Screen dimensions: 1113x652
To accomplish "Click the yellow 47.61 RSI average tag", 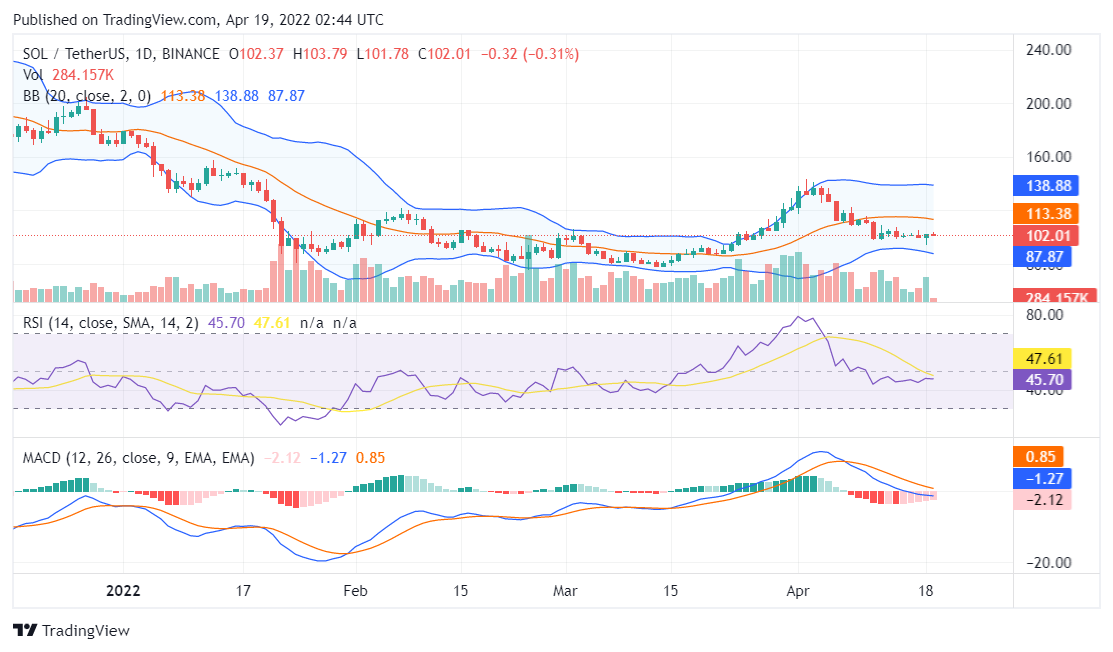I will (1043, 357).
